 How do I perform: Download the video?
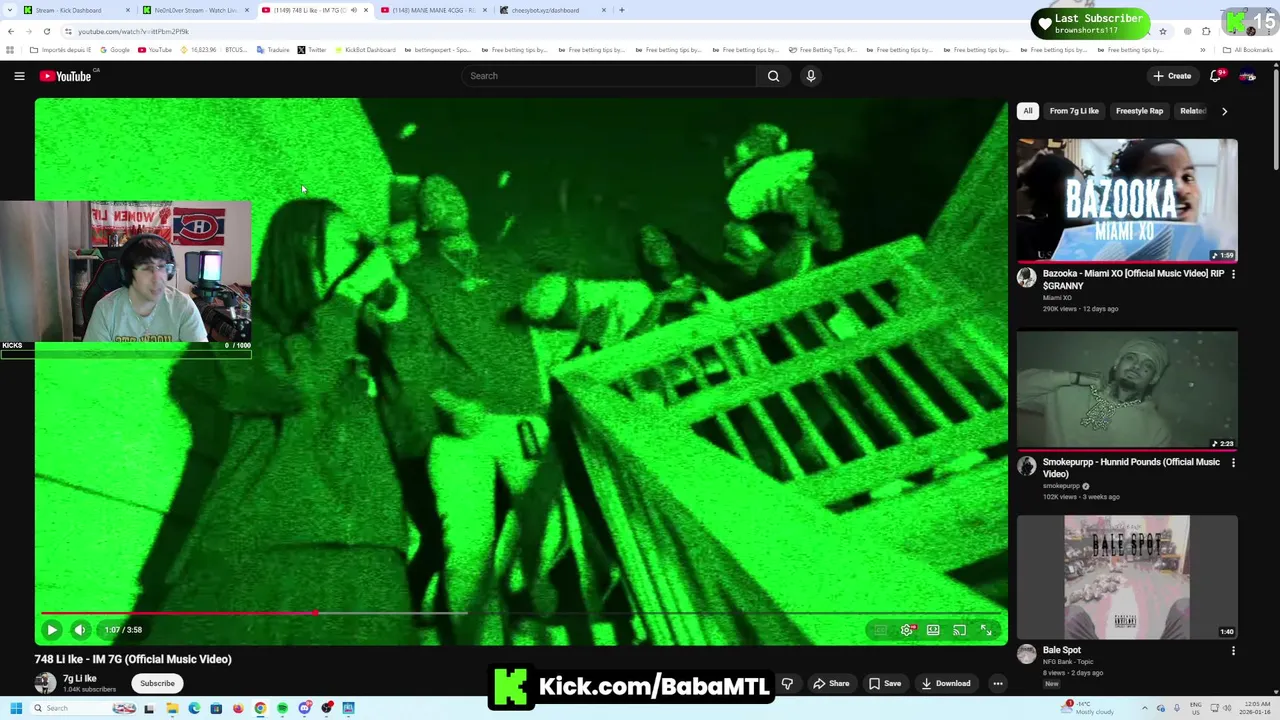click(x=946, y=683)
